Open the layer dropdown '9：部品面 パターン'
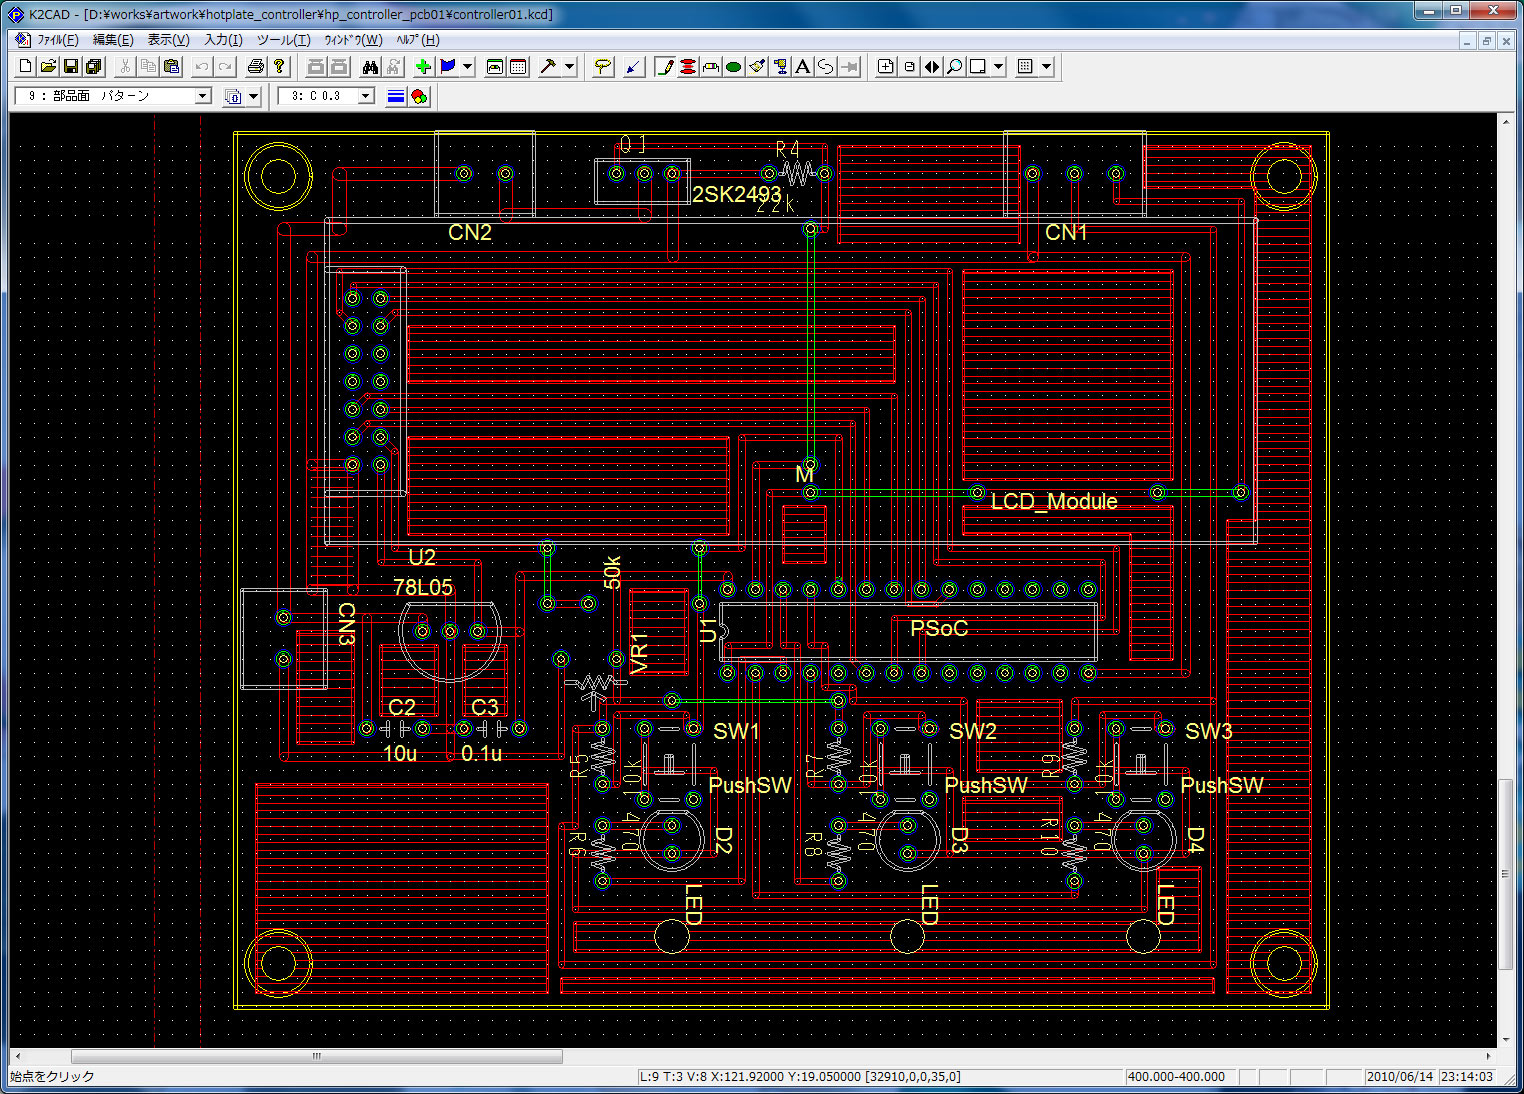The height and width of the screenshot is (1094, 1524). click(202, 96)
